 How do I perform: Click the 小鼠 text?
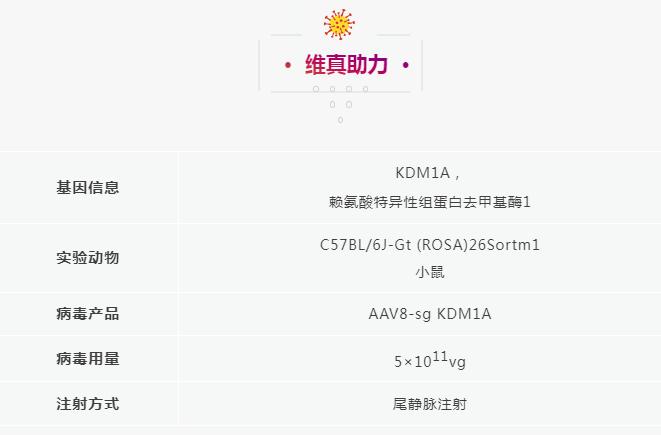coord(429,271)
